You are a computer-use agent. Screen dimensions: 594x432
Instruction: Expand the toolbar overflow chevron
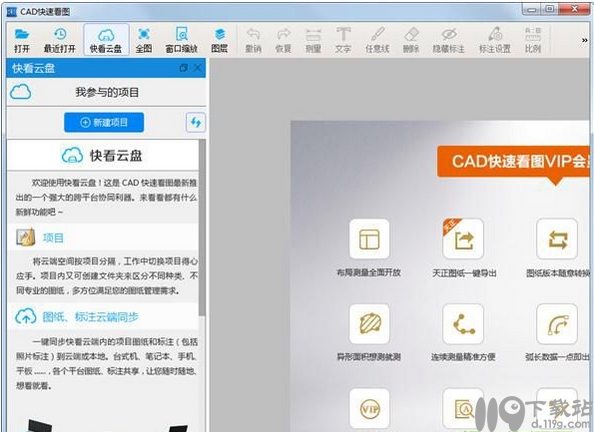tap(585, 40)
